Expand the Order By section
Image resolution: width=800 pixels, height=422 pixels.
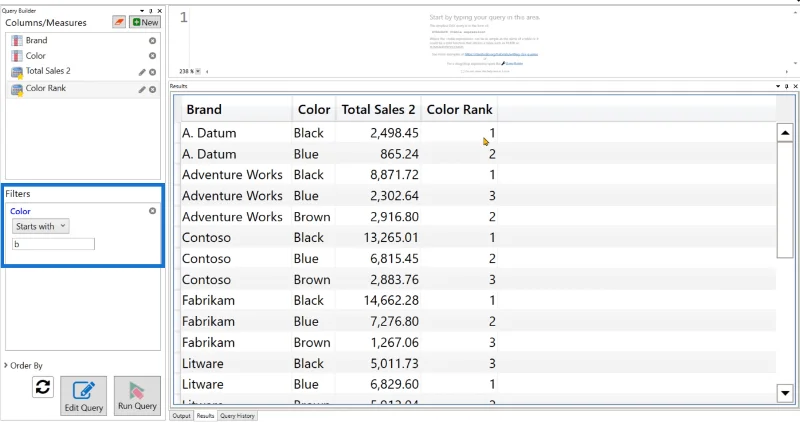(x=23, y=365)
